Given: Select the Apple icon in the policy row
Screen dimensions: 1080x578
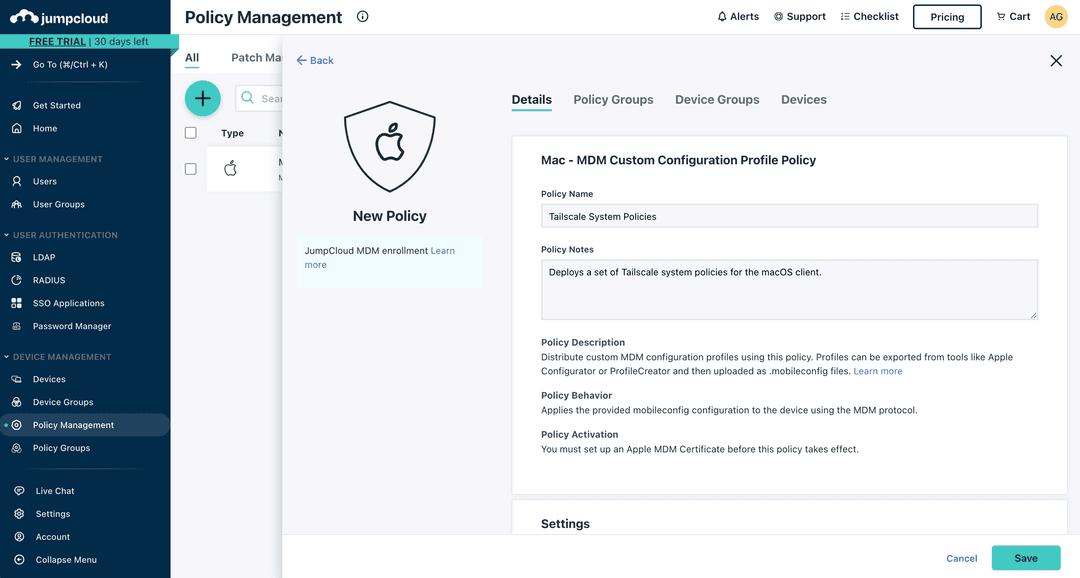Looking at the screenshot, I should pos(231,168).
